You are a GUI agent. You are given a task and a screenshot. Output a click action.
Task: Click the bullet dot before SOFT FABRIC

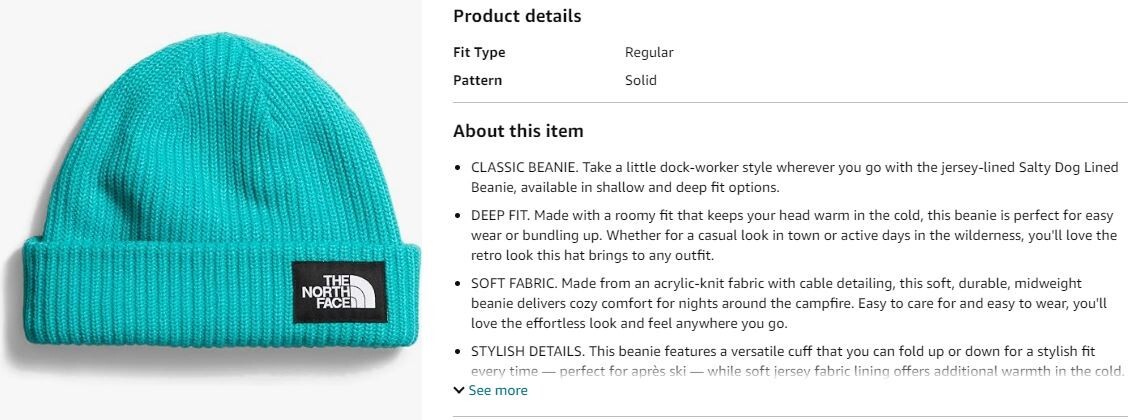457,284
